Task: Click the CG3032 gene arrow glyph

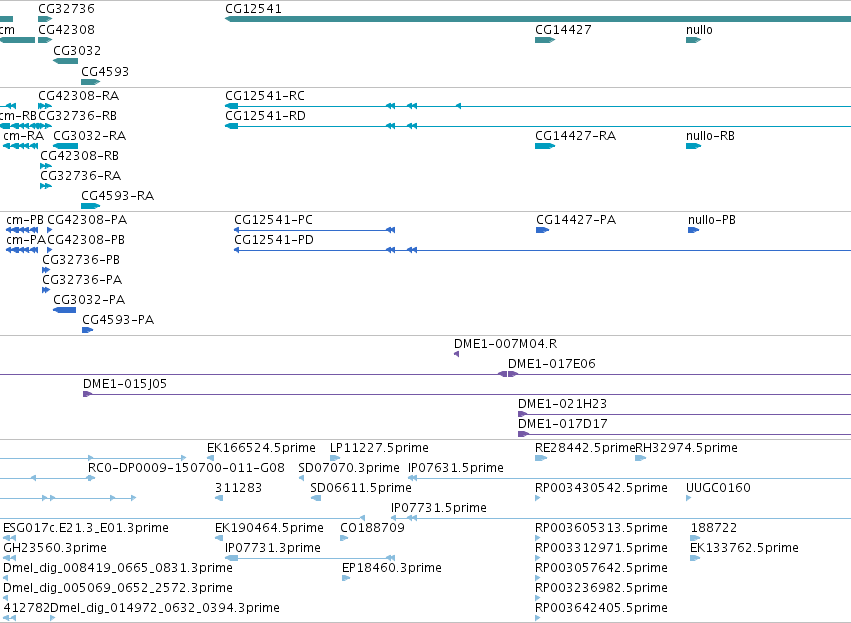Action: pyautogui.click(x=66, y=61)
